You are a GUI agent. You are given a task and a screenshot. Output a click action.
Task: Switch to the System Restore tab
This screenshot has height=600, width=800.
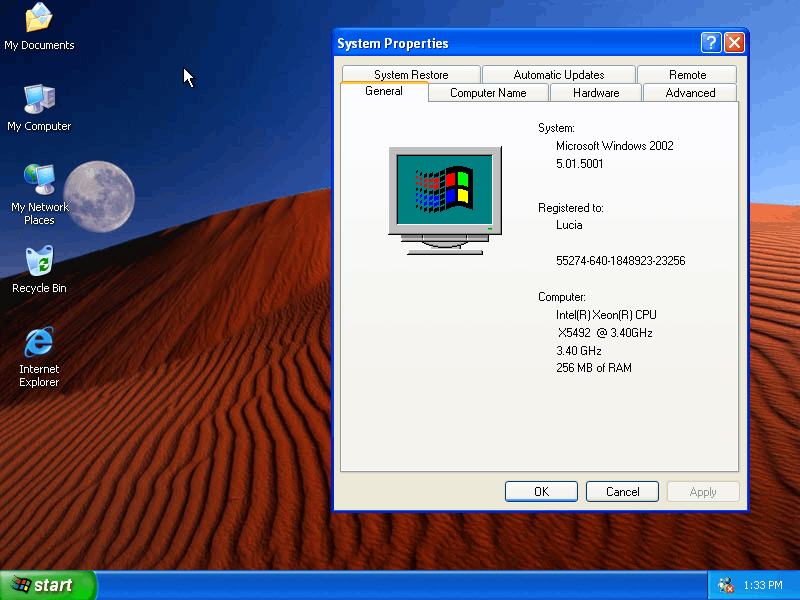point(411,74)
